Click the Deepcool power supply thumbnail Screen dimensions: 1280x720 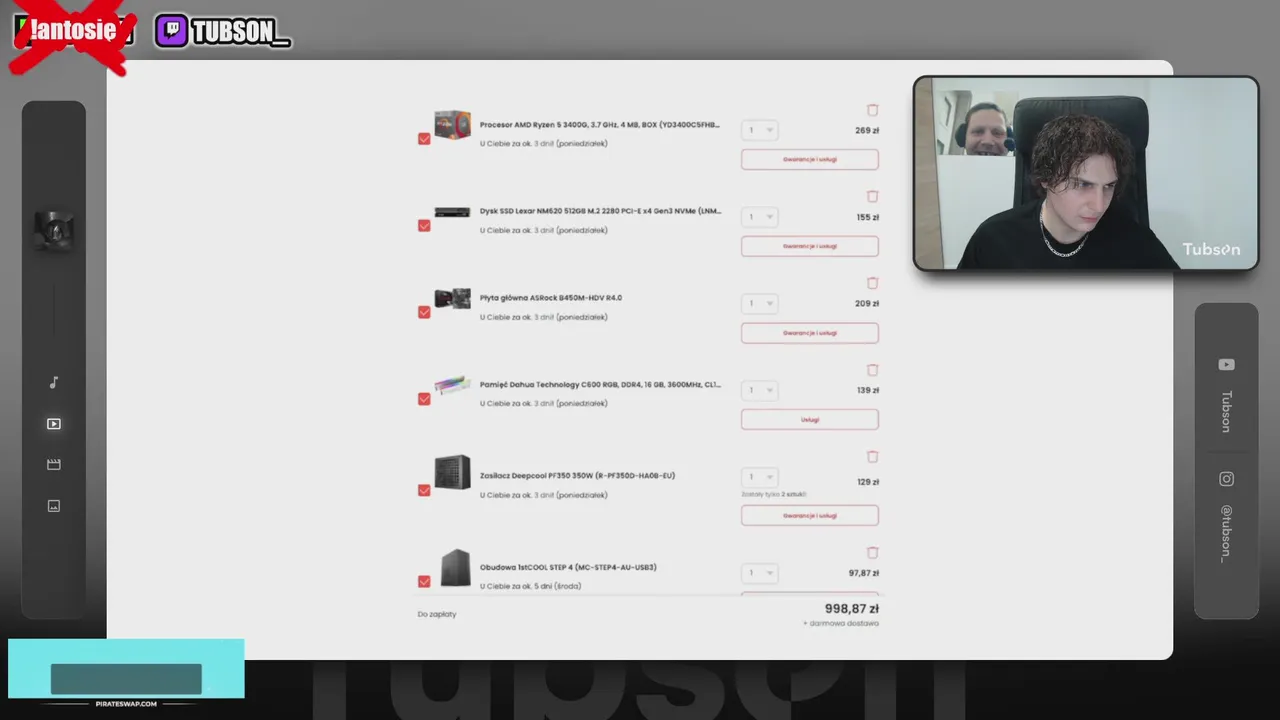pos(452,472)
